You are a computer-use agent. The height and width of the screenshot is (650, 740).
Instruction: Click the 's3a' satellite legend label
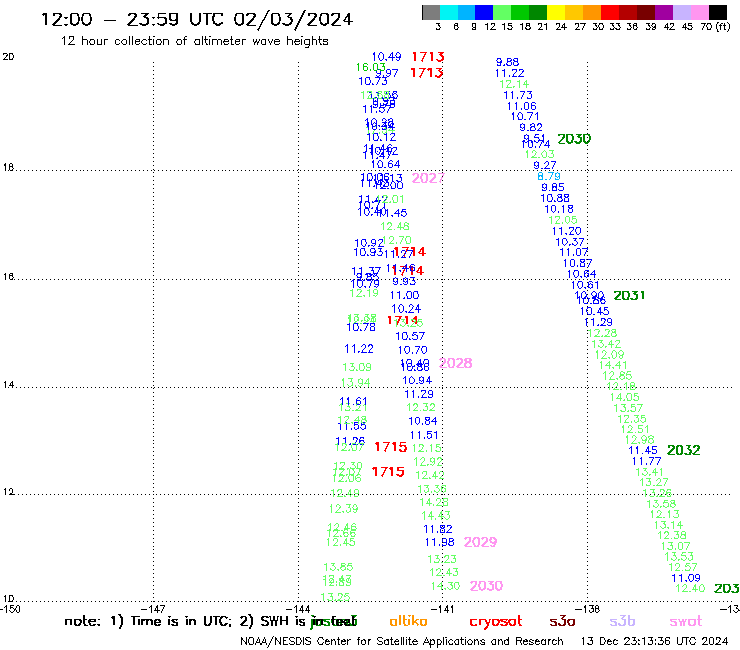(x=562, y=622)
